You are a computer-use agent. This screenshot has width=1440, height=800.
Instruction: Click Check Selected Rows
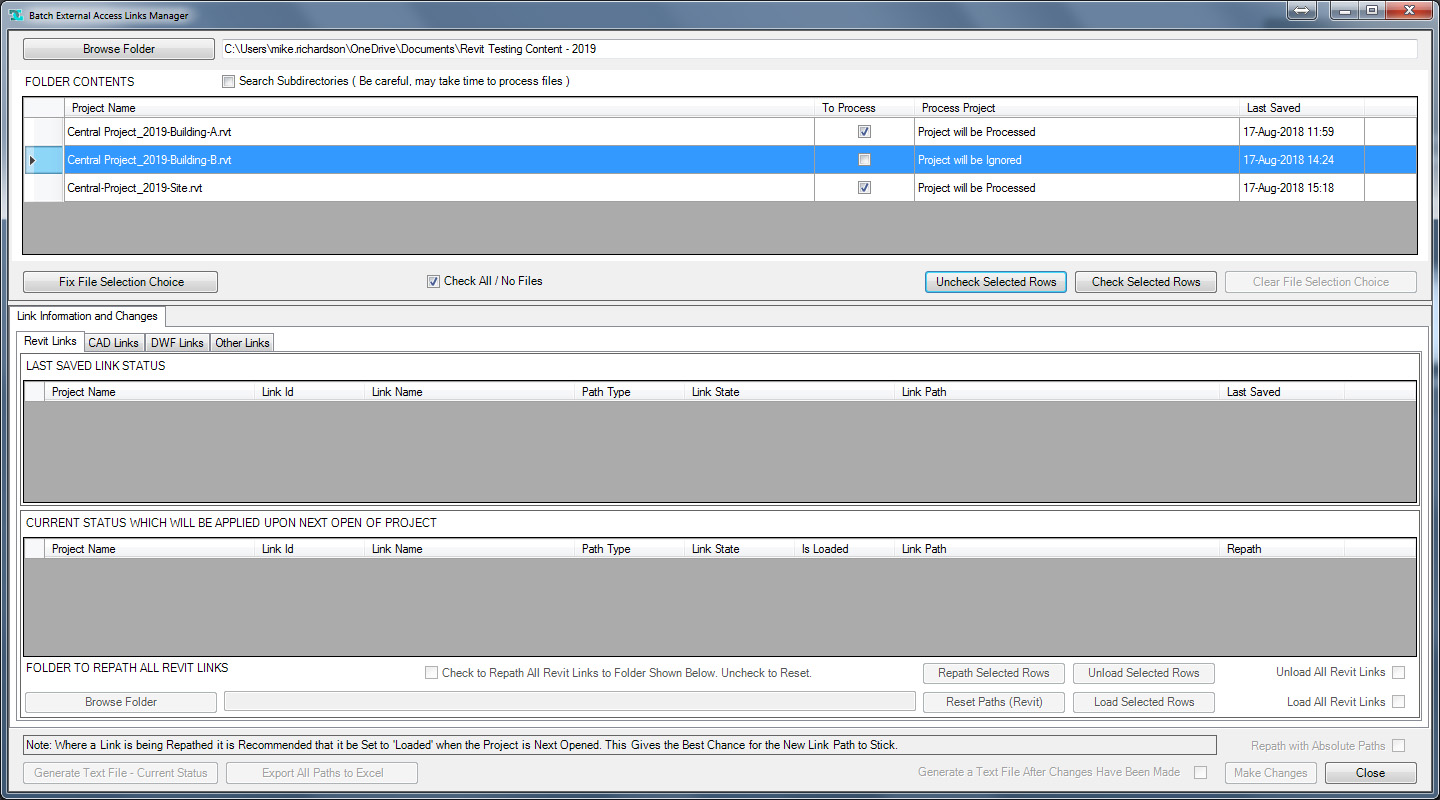click(1145, 281)
